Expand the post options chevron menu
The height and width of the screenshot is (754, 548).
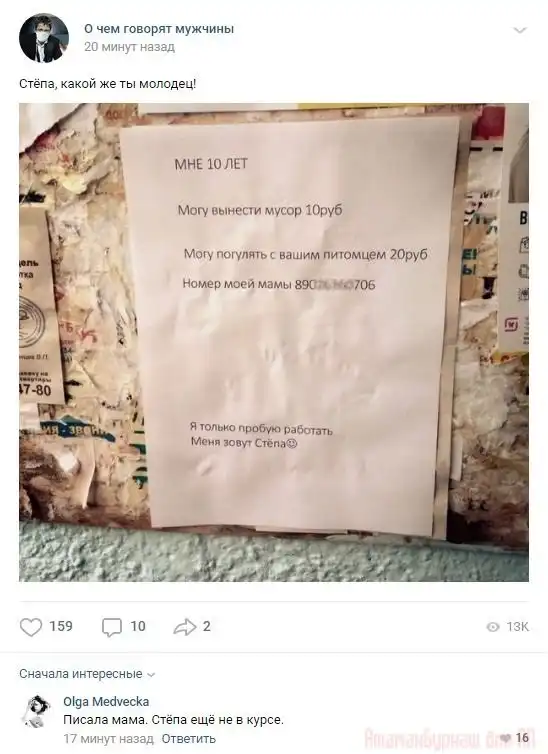pyautogui.click(x=520, y=31)
